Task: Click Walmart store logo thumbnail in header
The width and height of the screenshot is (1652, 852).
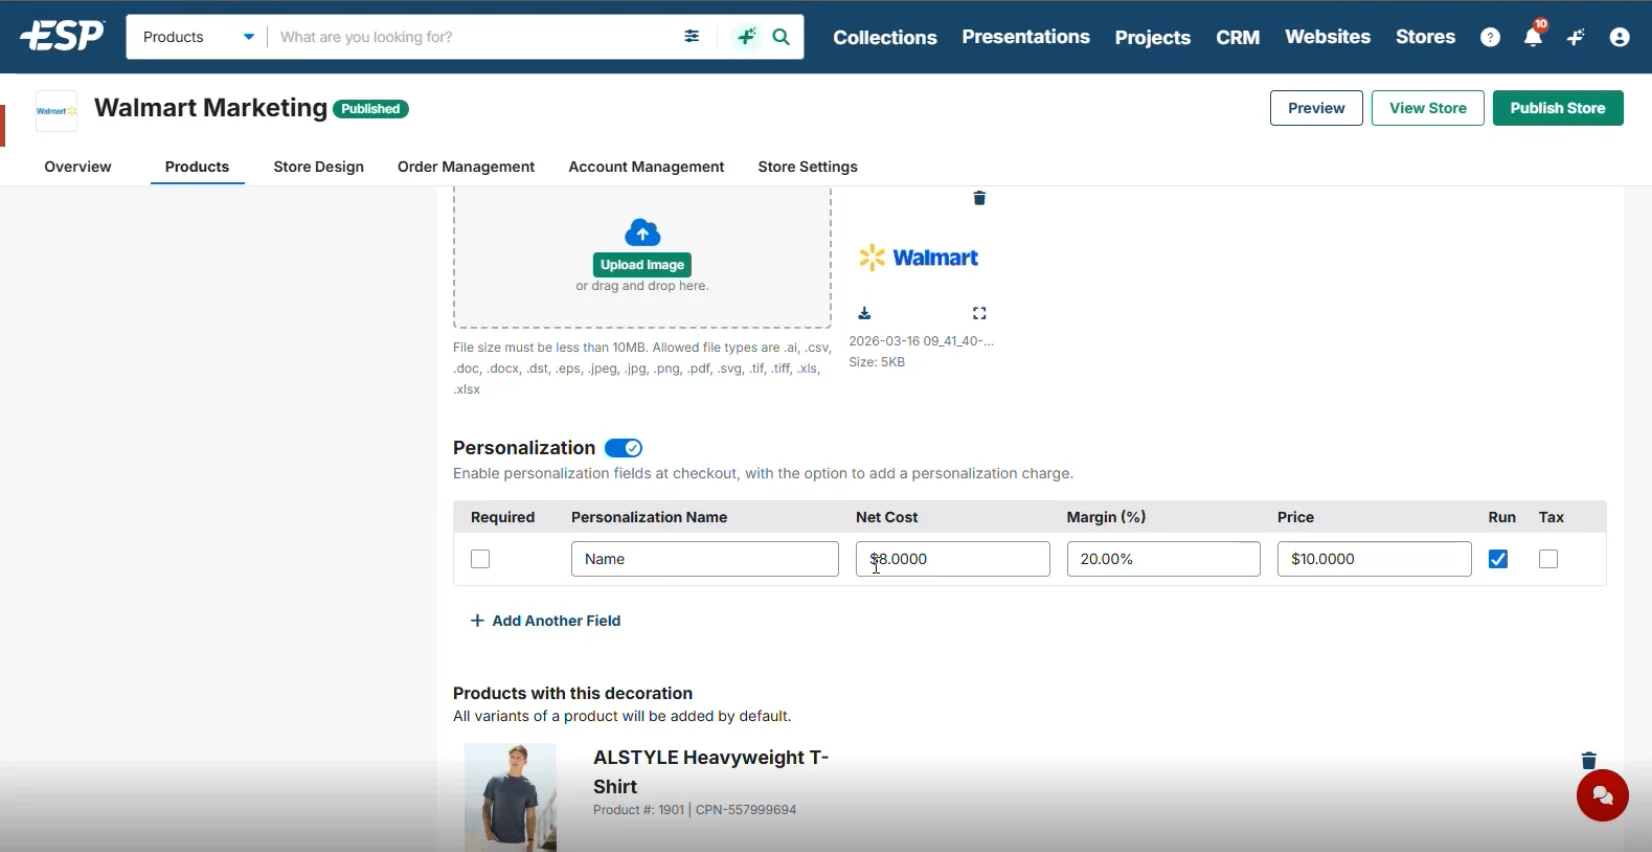Action: click(56, 111)
